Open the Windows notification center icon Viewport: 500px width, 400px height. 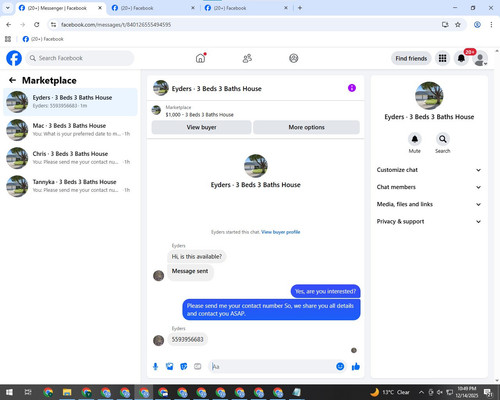[x=488, y=392]
